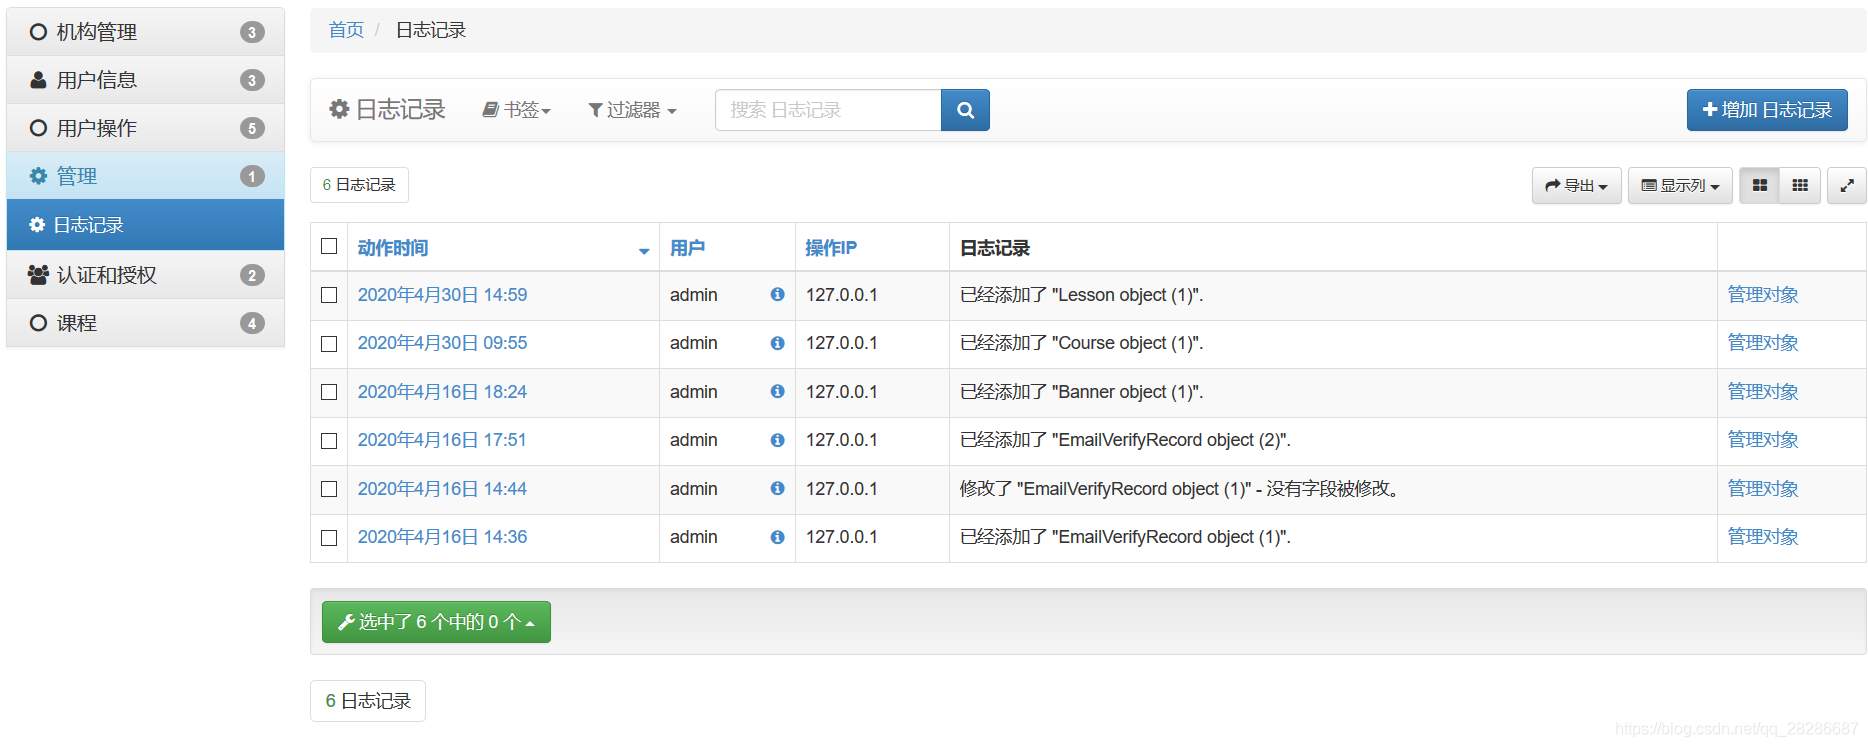The height and width of the screenshot is (747, 1868).
Task: Switch to the small grid layout icon
Action: [1800, 185]
